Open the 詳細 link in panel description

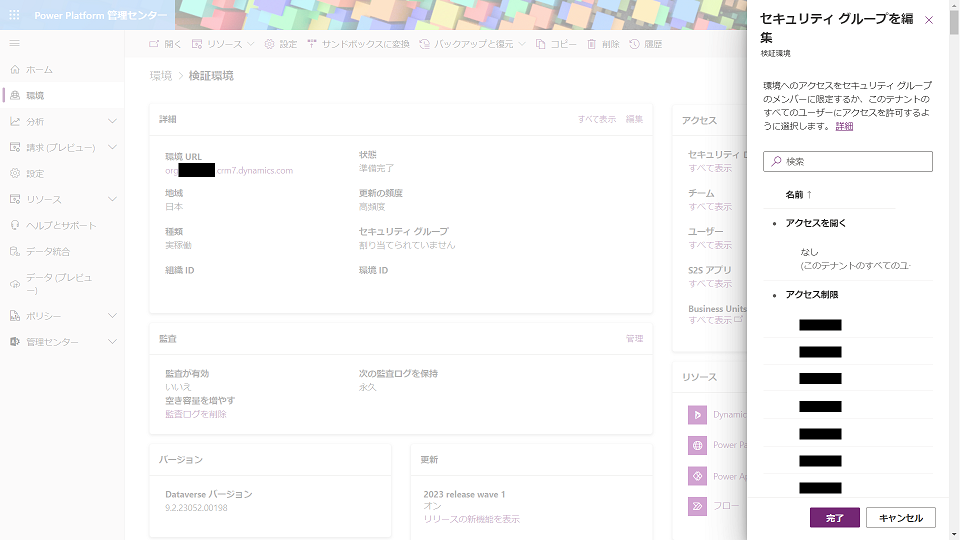(x=844, y=127)
